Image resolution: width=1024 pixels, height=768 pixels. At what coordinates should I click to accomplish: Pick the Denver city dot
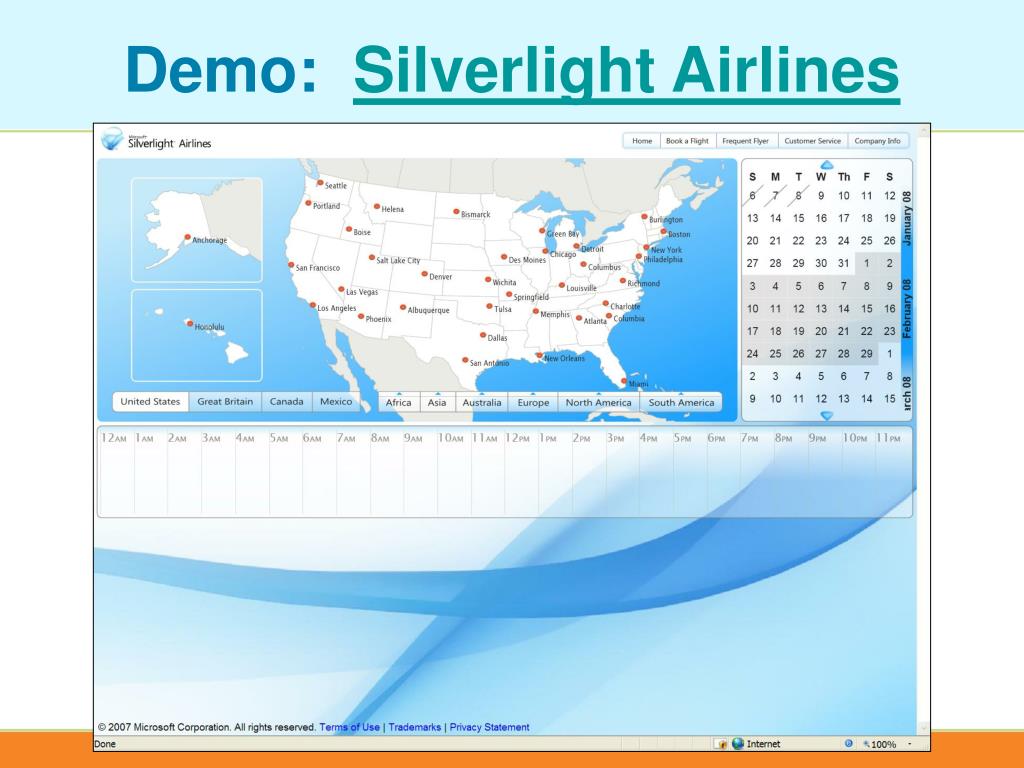[424, 274]
